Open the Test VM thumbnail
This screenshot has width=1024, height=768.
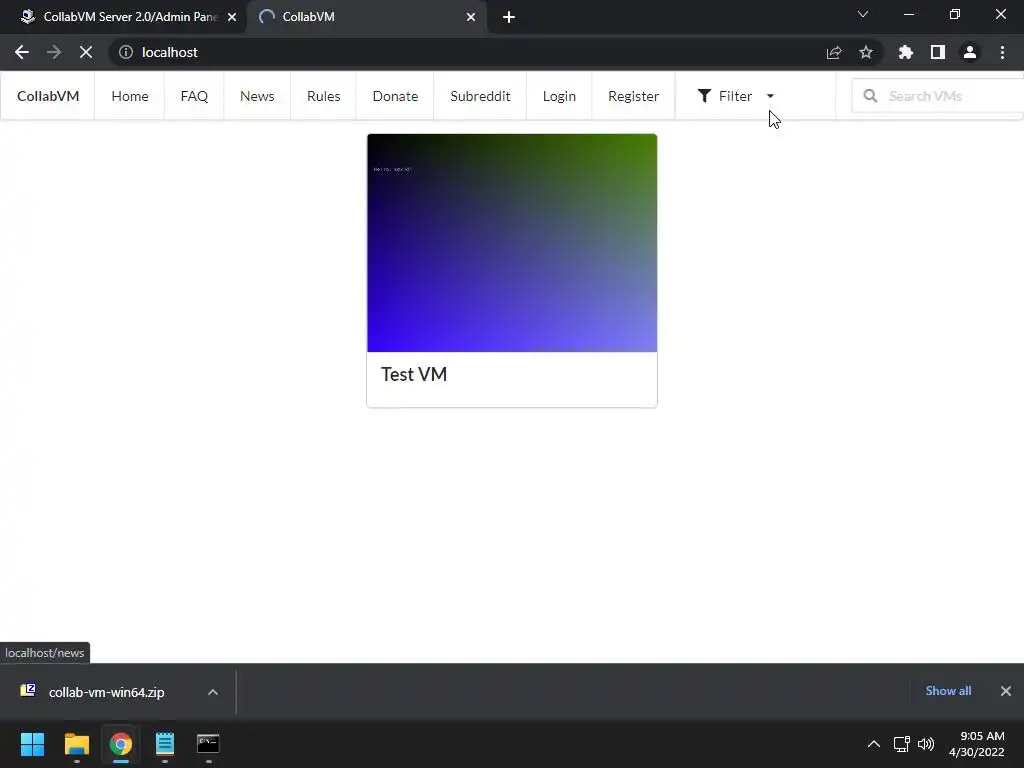click(512, 243)
